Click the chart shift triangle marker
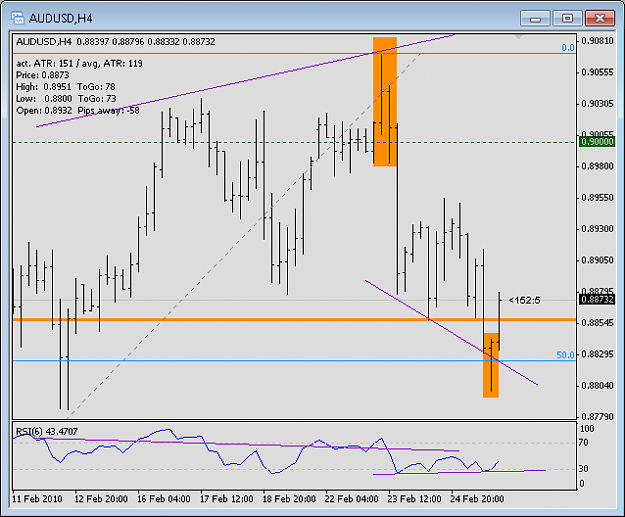 [518, 37]
